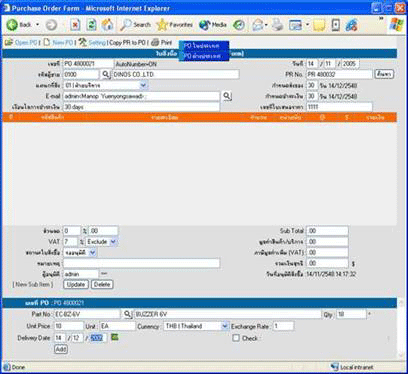Click the Delete button
The width and height of the screenshot is (408, 374).
(x=102, y=284)
